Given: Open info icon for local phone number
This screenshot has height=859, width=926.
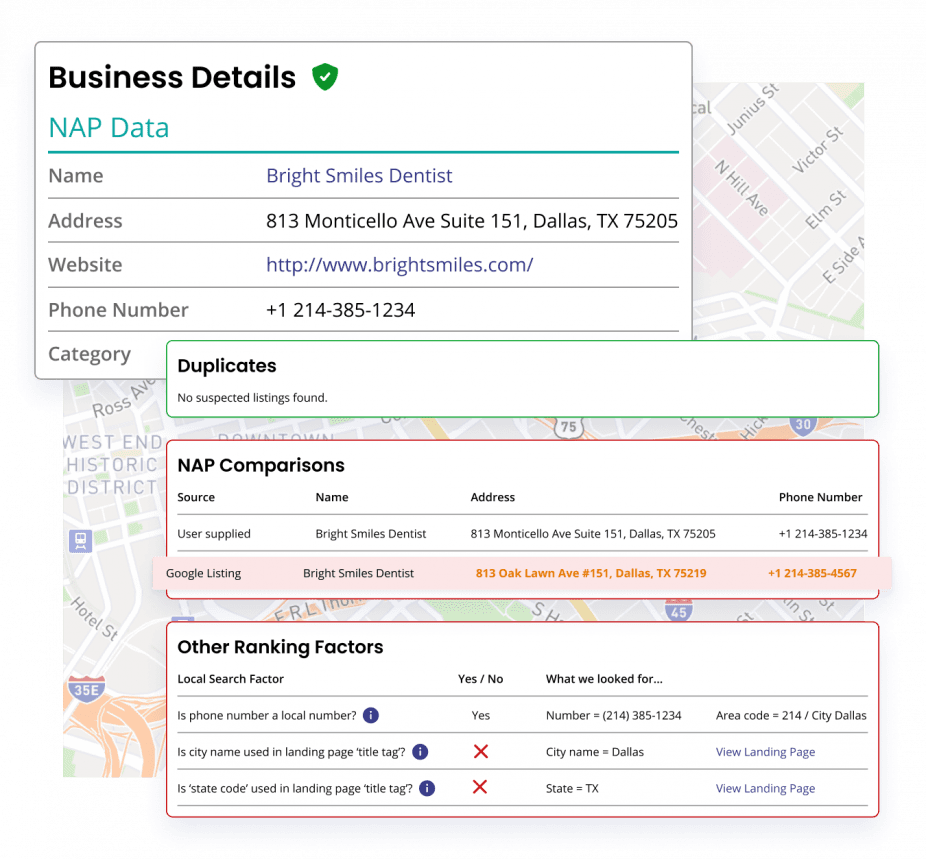Looking at the screenshot, I should [x=371, y=715].
